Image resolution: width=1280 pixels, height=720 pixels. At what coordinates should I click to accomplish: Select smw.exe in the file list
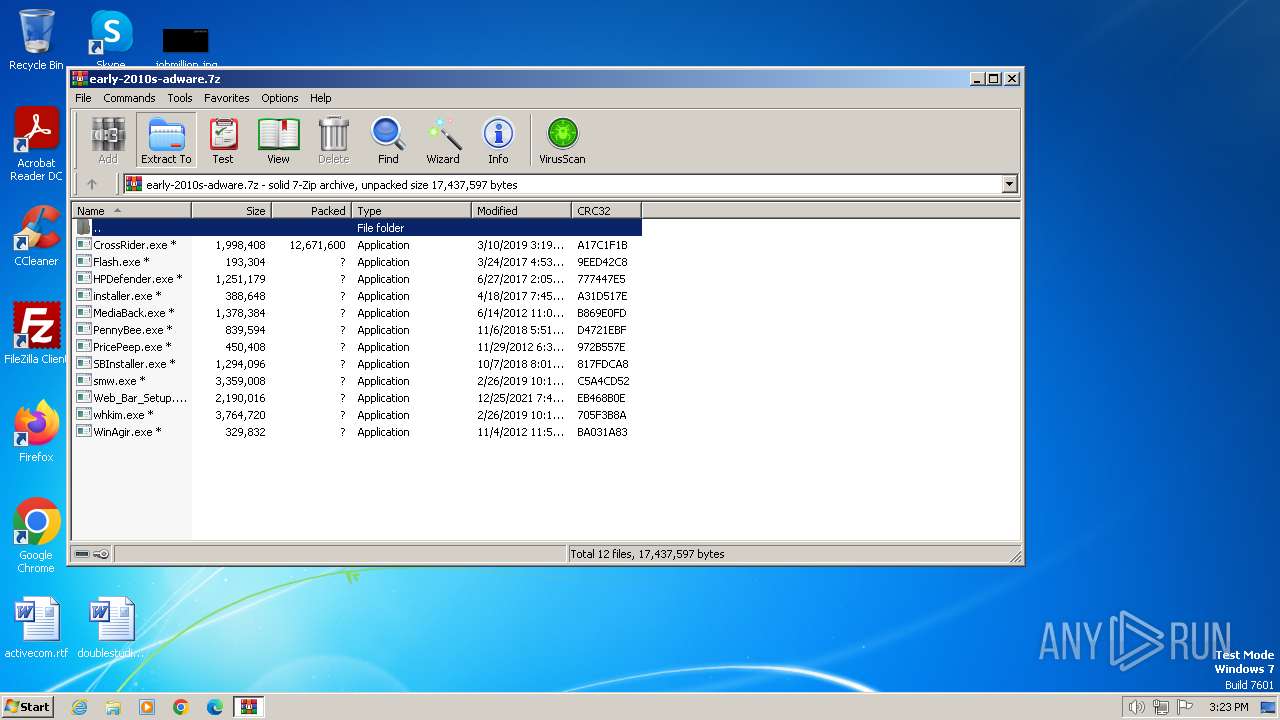click(357, 381)
